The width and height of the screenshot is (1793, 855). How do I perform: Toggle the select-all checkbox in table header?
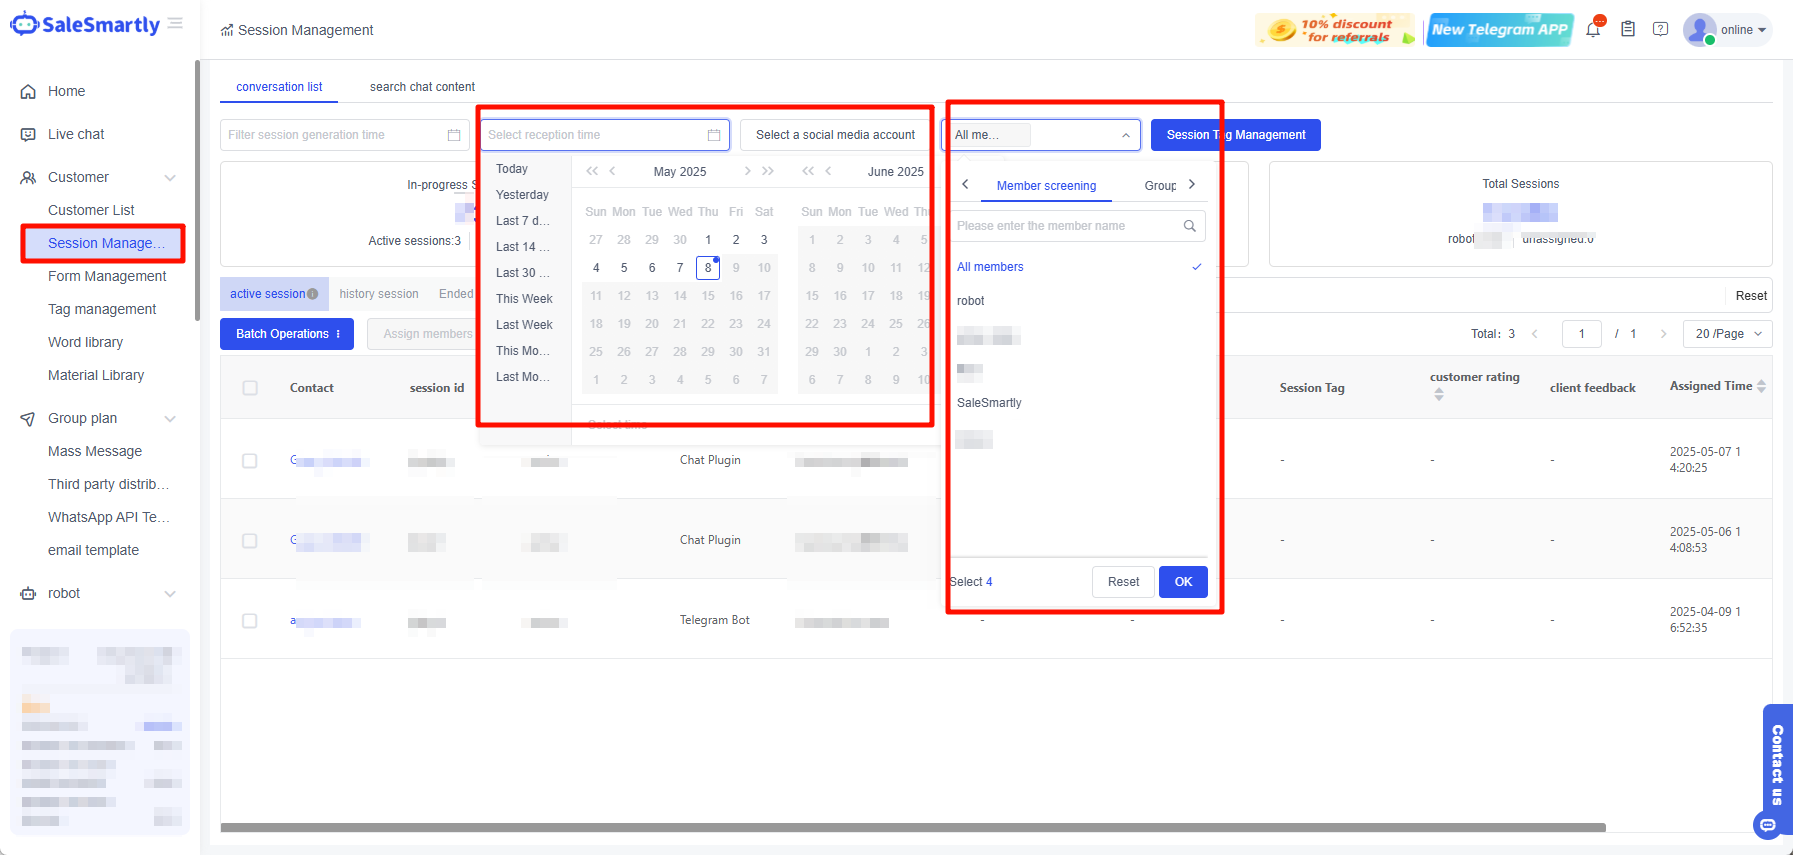pyautogui.click(x=250, y=388)
